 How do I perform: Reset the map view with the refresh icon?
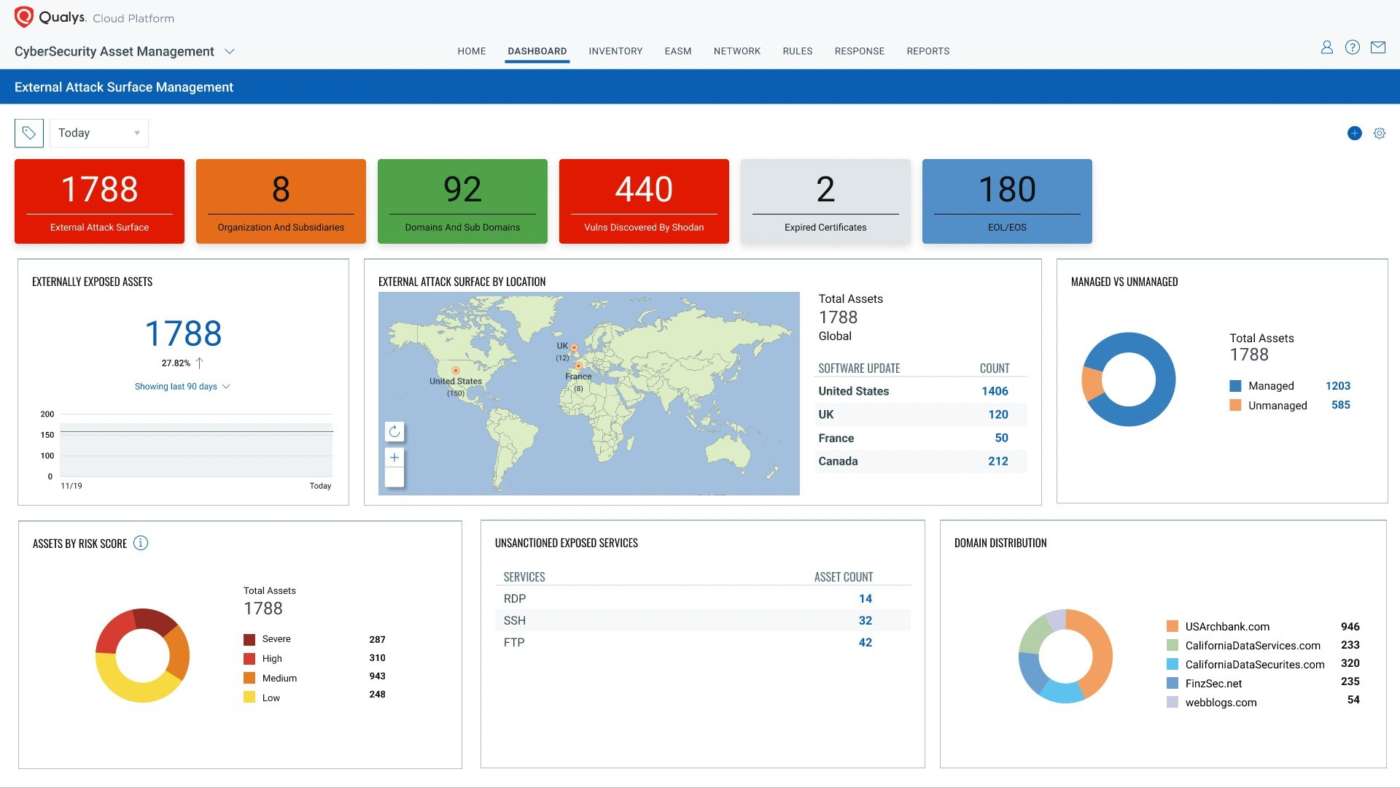[x=394, y=431]
